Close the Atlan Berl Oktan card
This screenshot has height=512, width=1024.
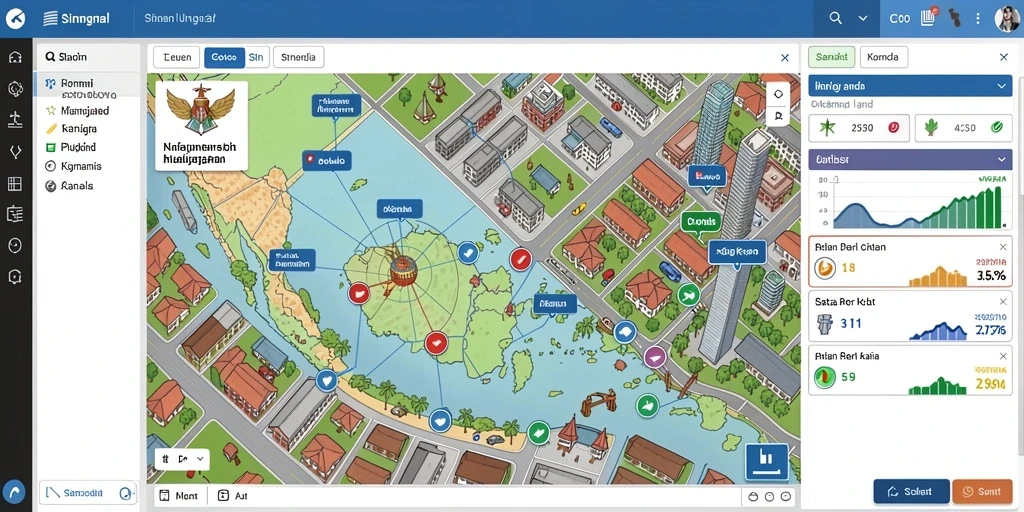(1003, 247)
